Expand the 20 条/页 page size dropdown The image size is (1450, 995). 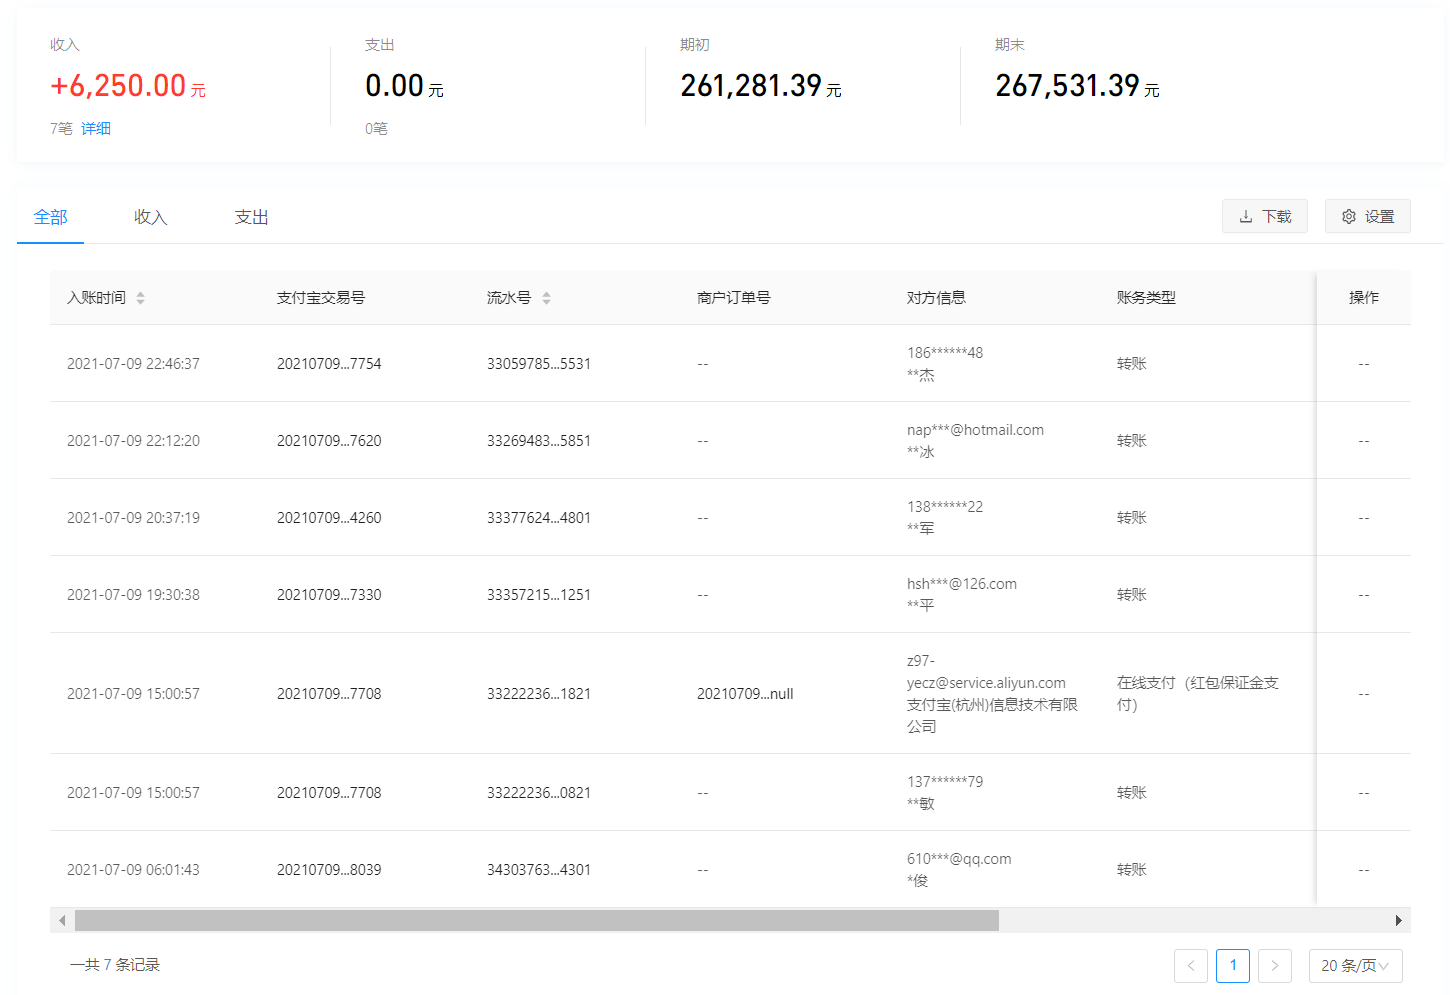(x=1355, y=965)
